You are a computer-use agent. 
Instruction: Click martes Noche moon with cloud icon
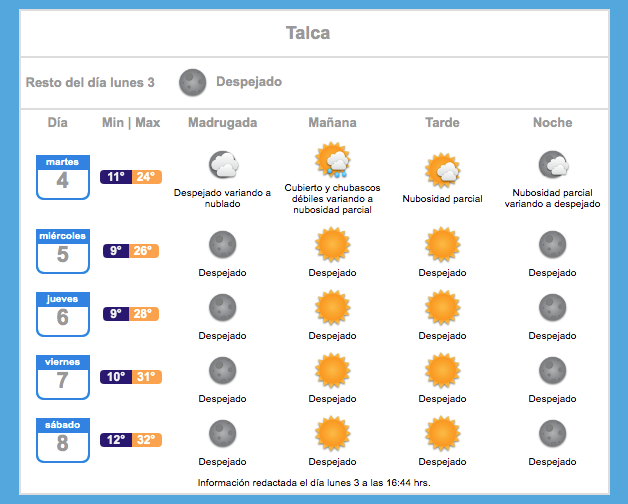[554, 164]
